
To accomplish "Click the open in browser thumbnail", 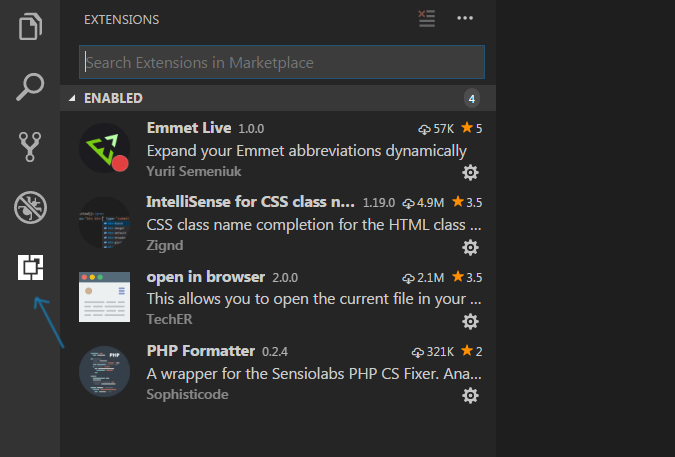I will click(105, 296).
